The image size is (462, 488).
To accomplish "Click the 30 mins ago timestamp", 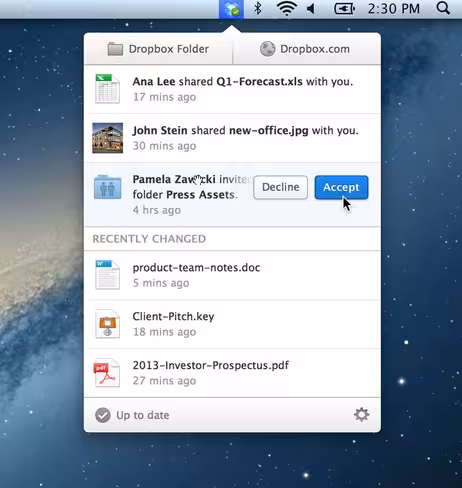I will (x=164, y=146).
